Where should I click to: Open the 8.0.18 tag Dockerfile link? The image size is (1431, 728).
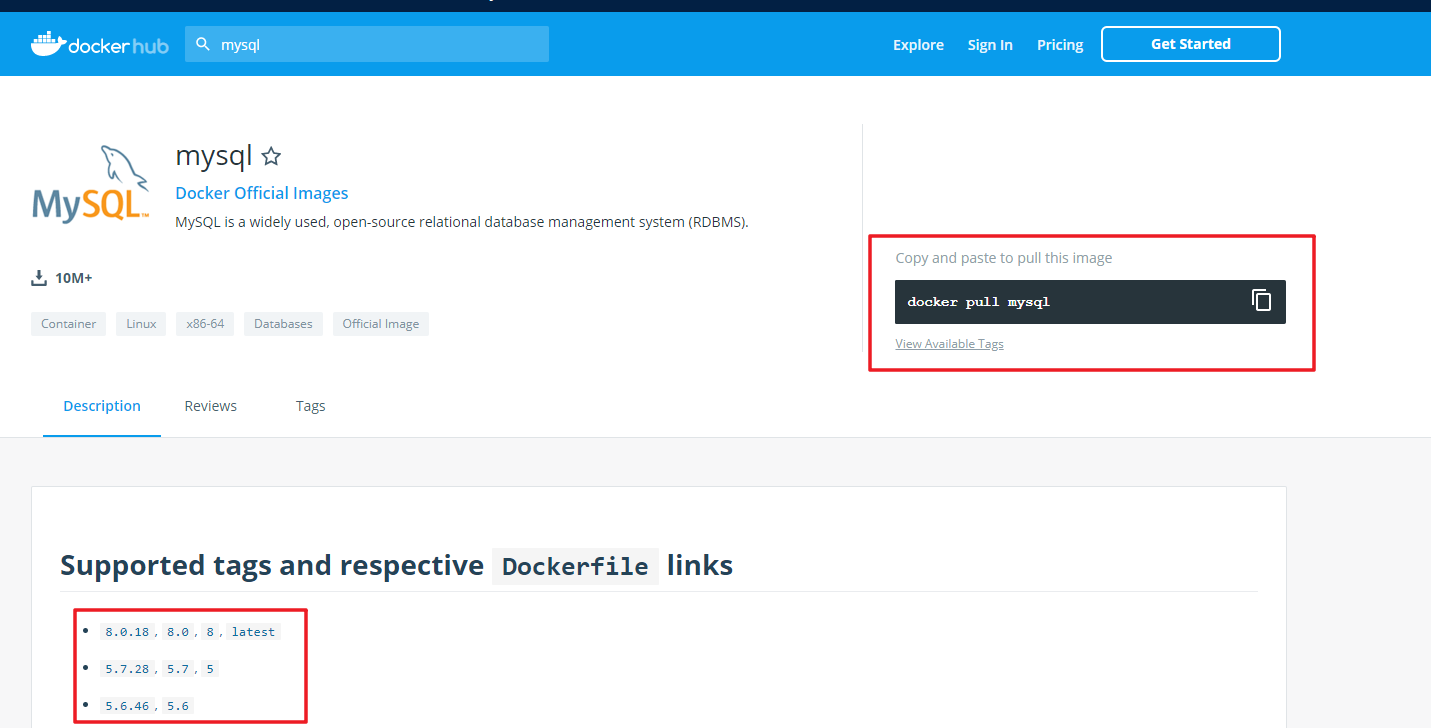point(127,632)
